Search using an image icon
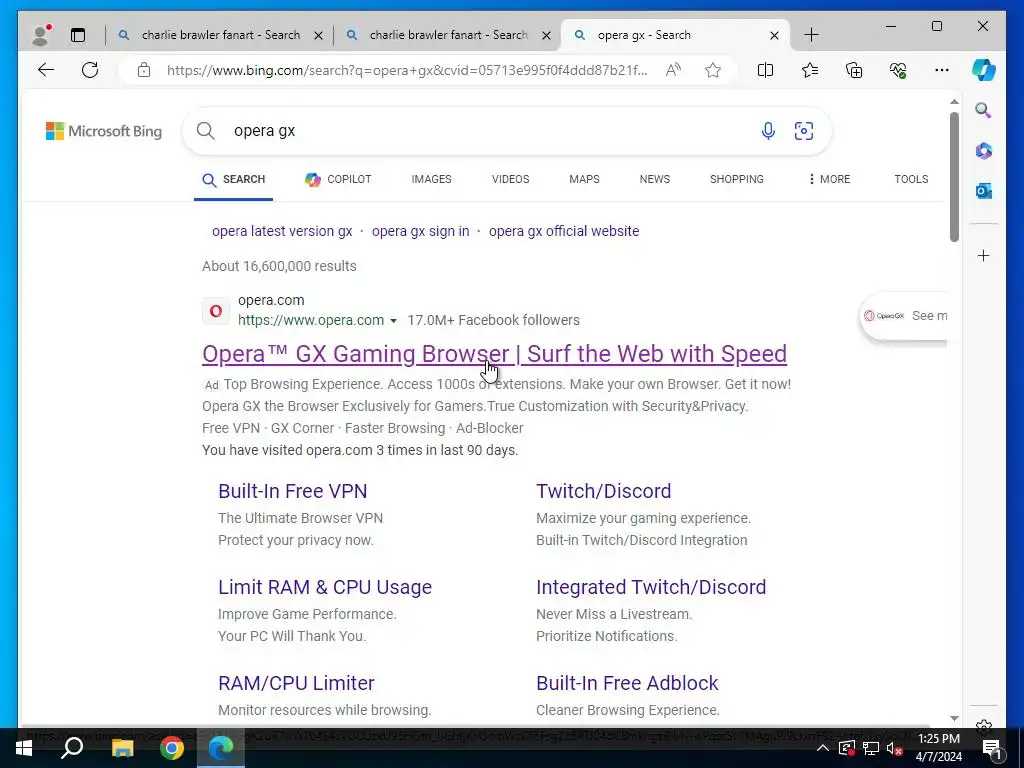The height and width of the screenshot is (768, 1024). (x=804, y=131)
